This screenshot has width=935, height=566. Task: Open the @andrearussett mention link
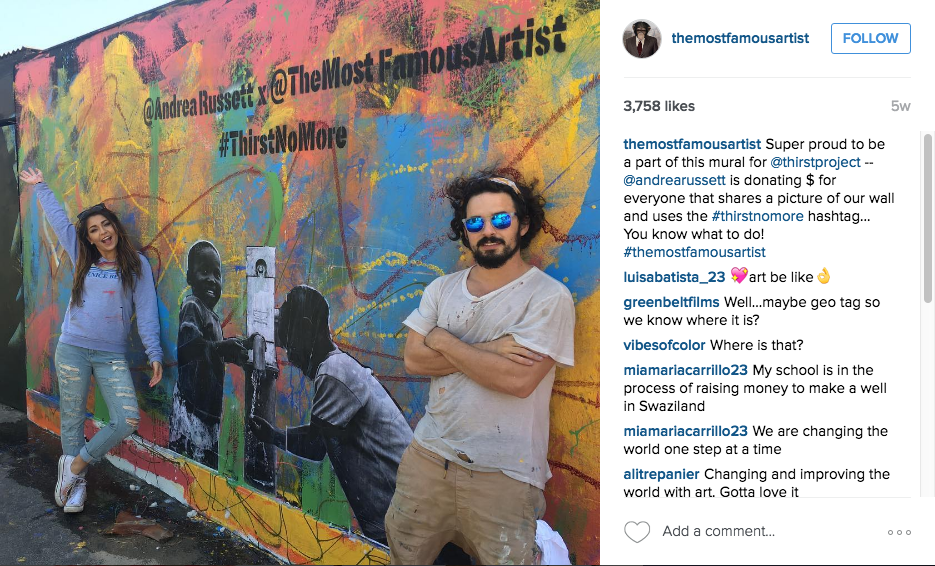[674, 180]
